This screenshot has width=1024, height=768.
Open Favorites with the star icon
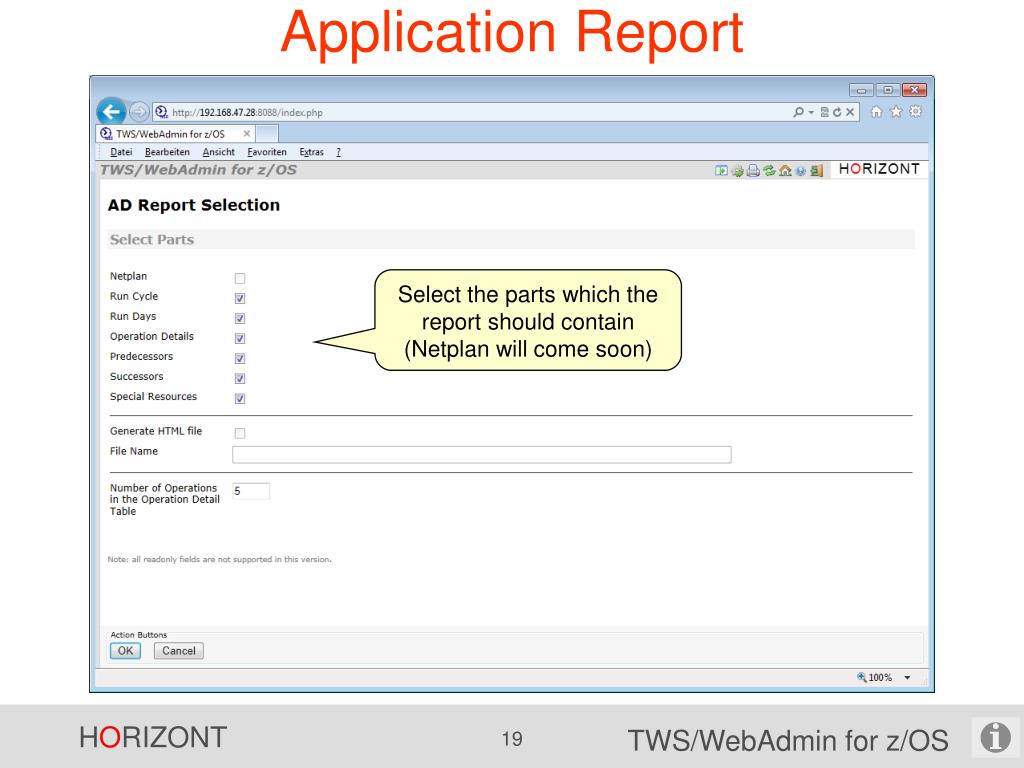[x=896, y=112]
